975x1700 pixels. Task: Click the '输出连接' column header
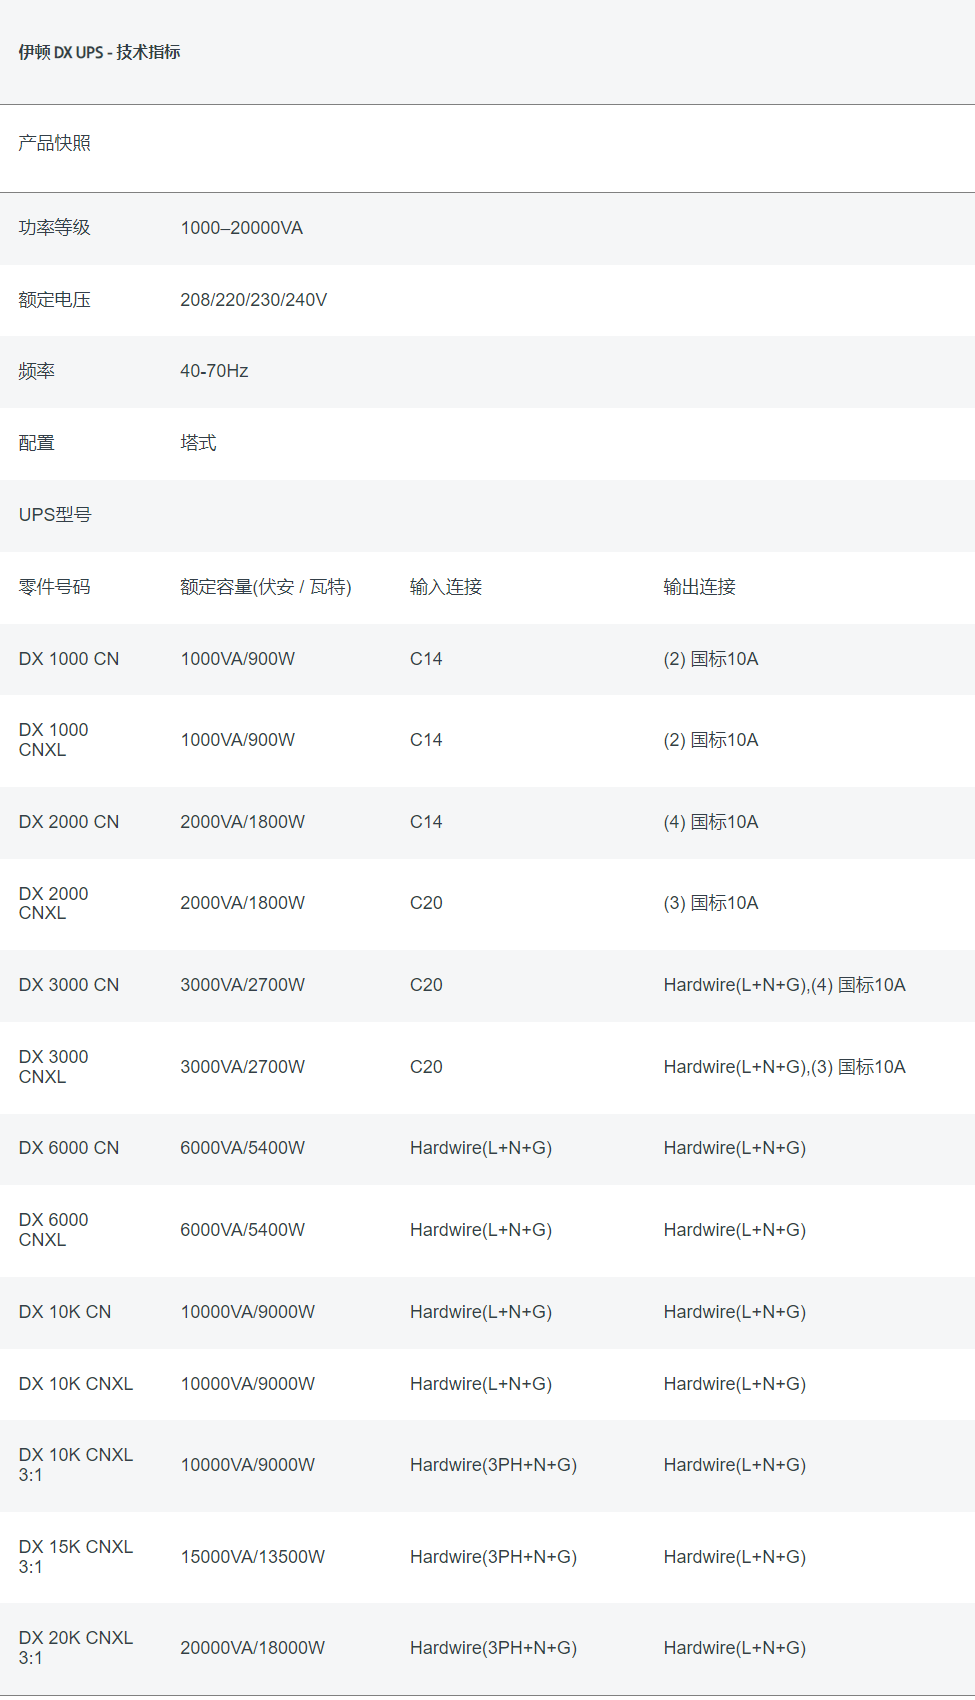700,587
